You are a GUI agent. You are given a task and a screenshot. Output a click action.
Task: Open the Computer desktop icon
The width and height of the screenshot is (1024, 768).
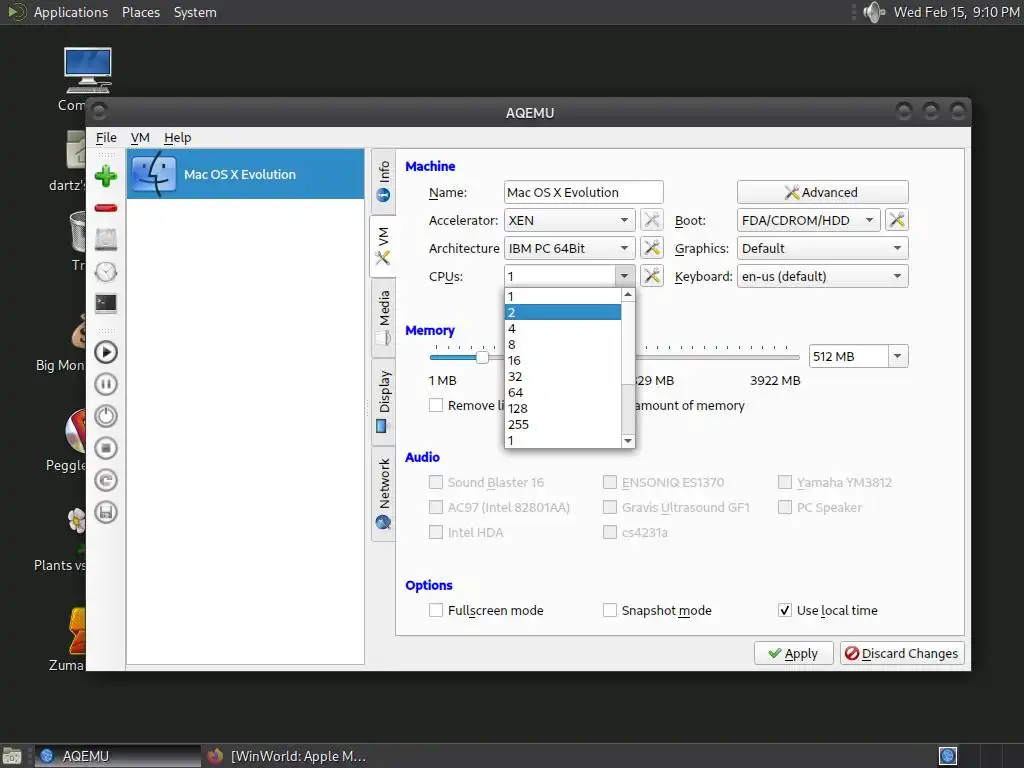88,71
